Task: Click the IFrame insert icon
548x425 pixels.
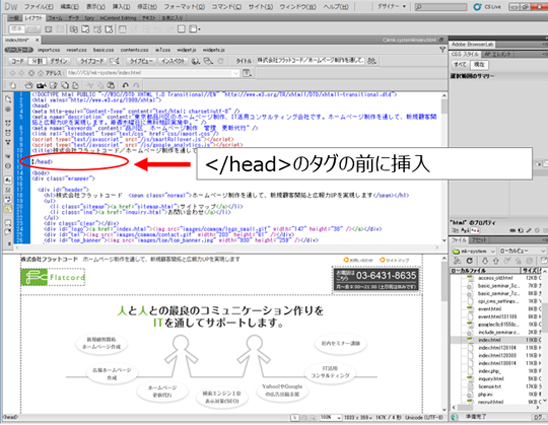Action: pyautogui.click(x=181, y=29)
